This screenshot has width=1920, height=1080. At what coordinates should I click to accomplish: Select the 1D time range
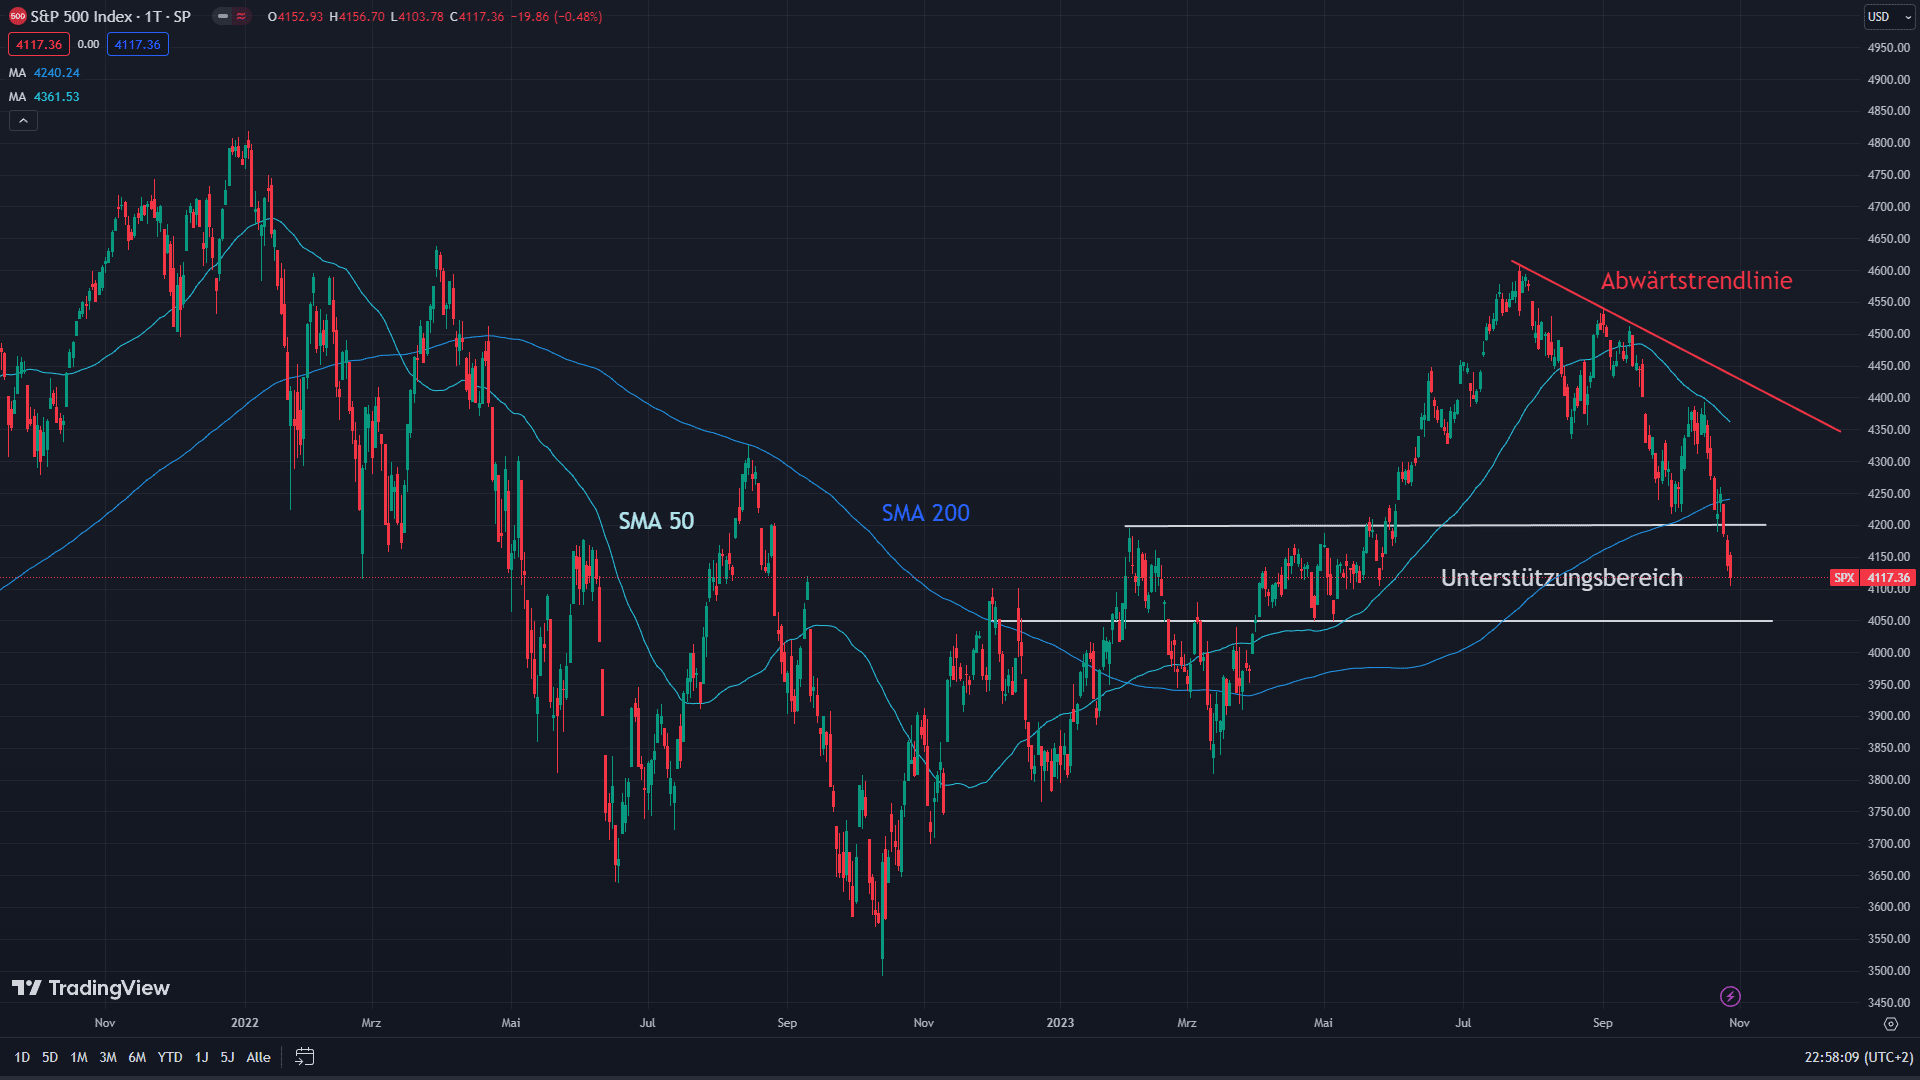click(22, 1057)
